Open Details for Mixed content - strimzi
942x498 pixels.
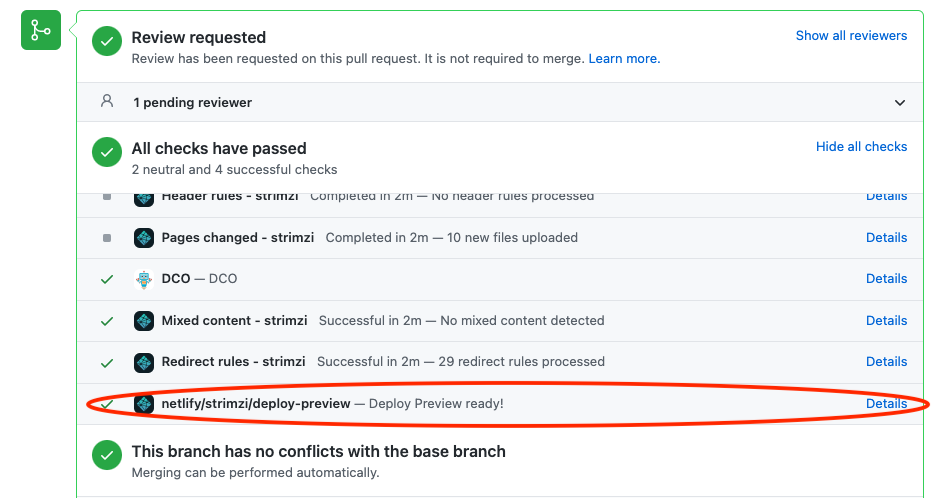(x=886, y=320)
